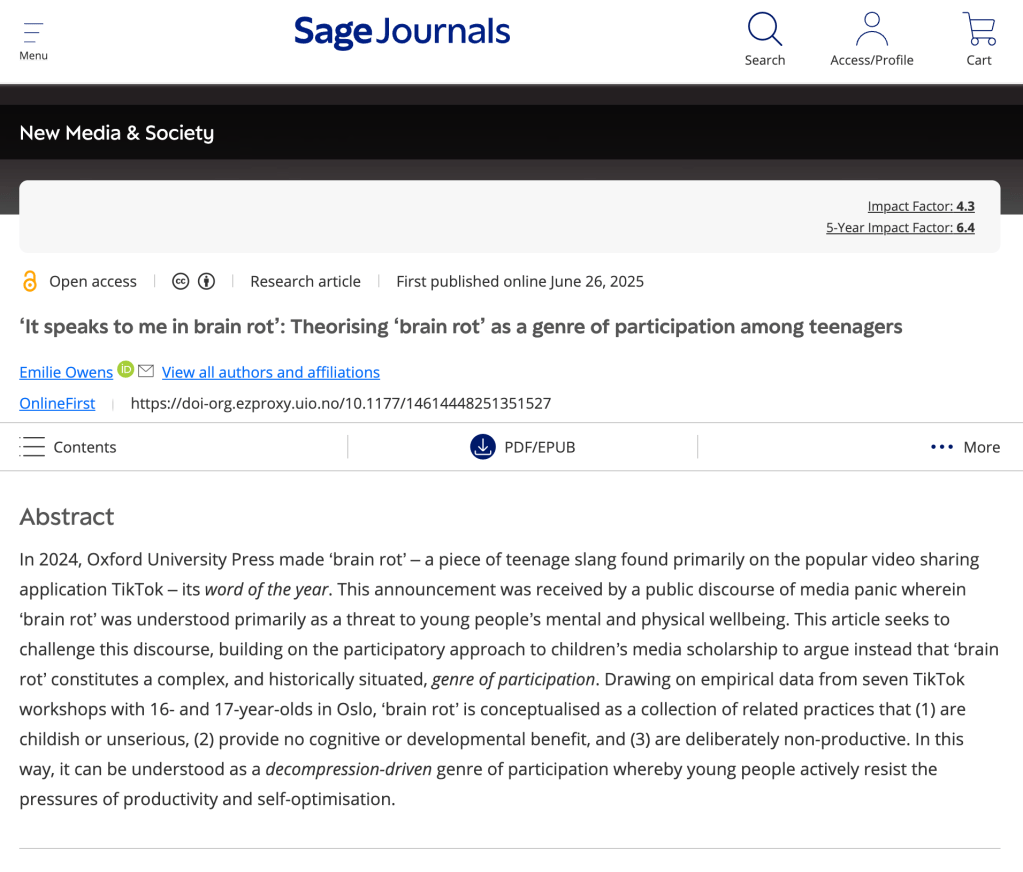Click the PDF/EPUB download icon
Screen dimensions: 1023x872
point(483,447)
